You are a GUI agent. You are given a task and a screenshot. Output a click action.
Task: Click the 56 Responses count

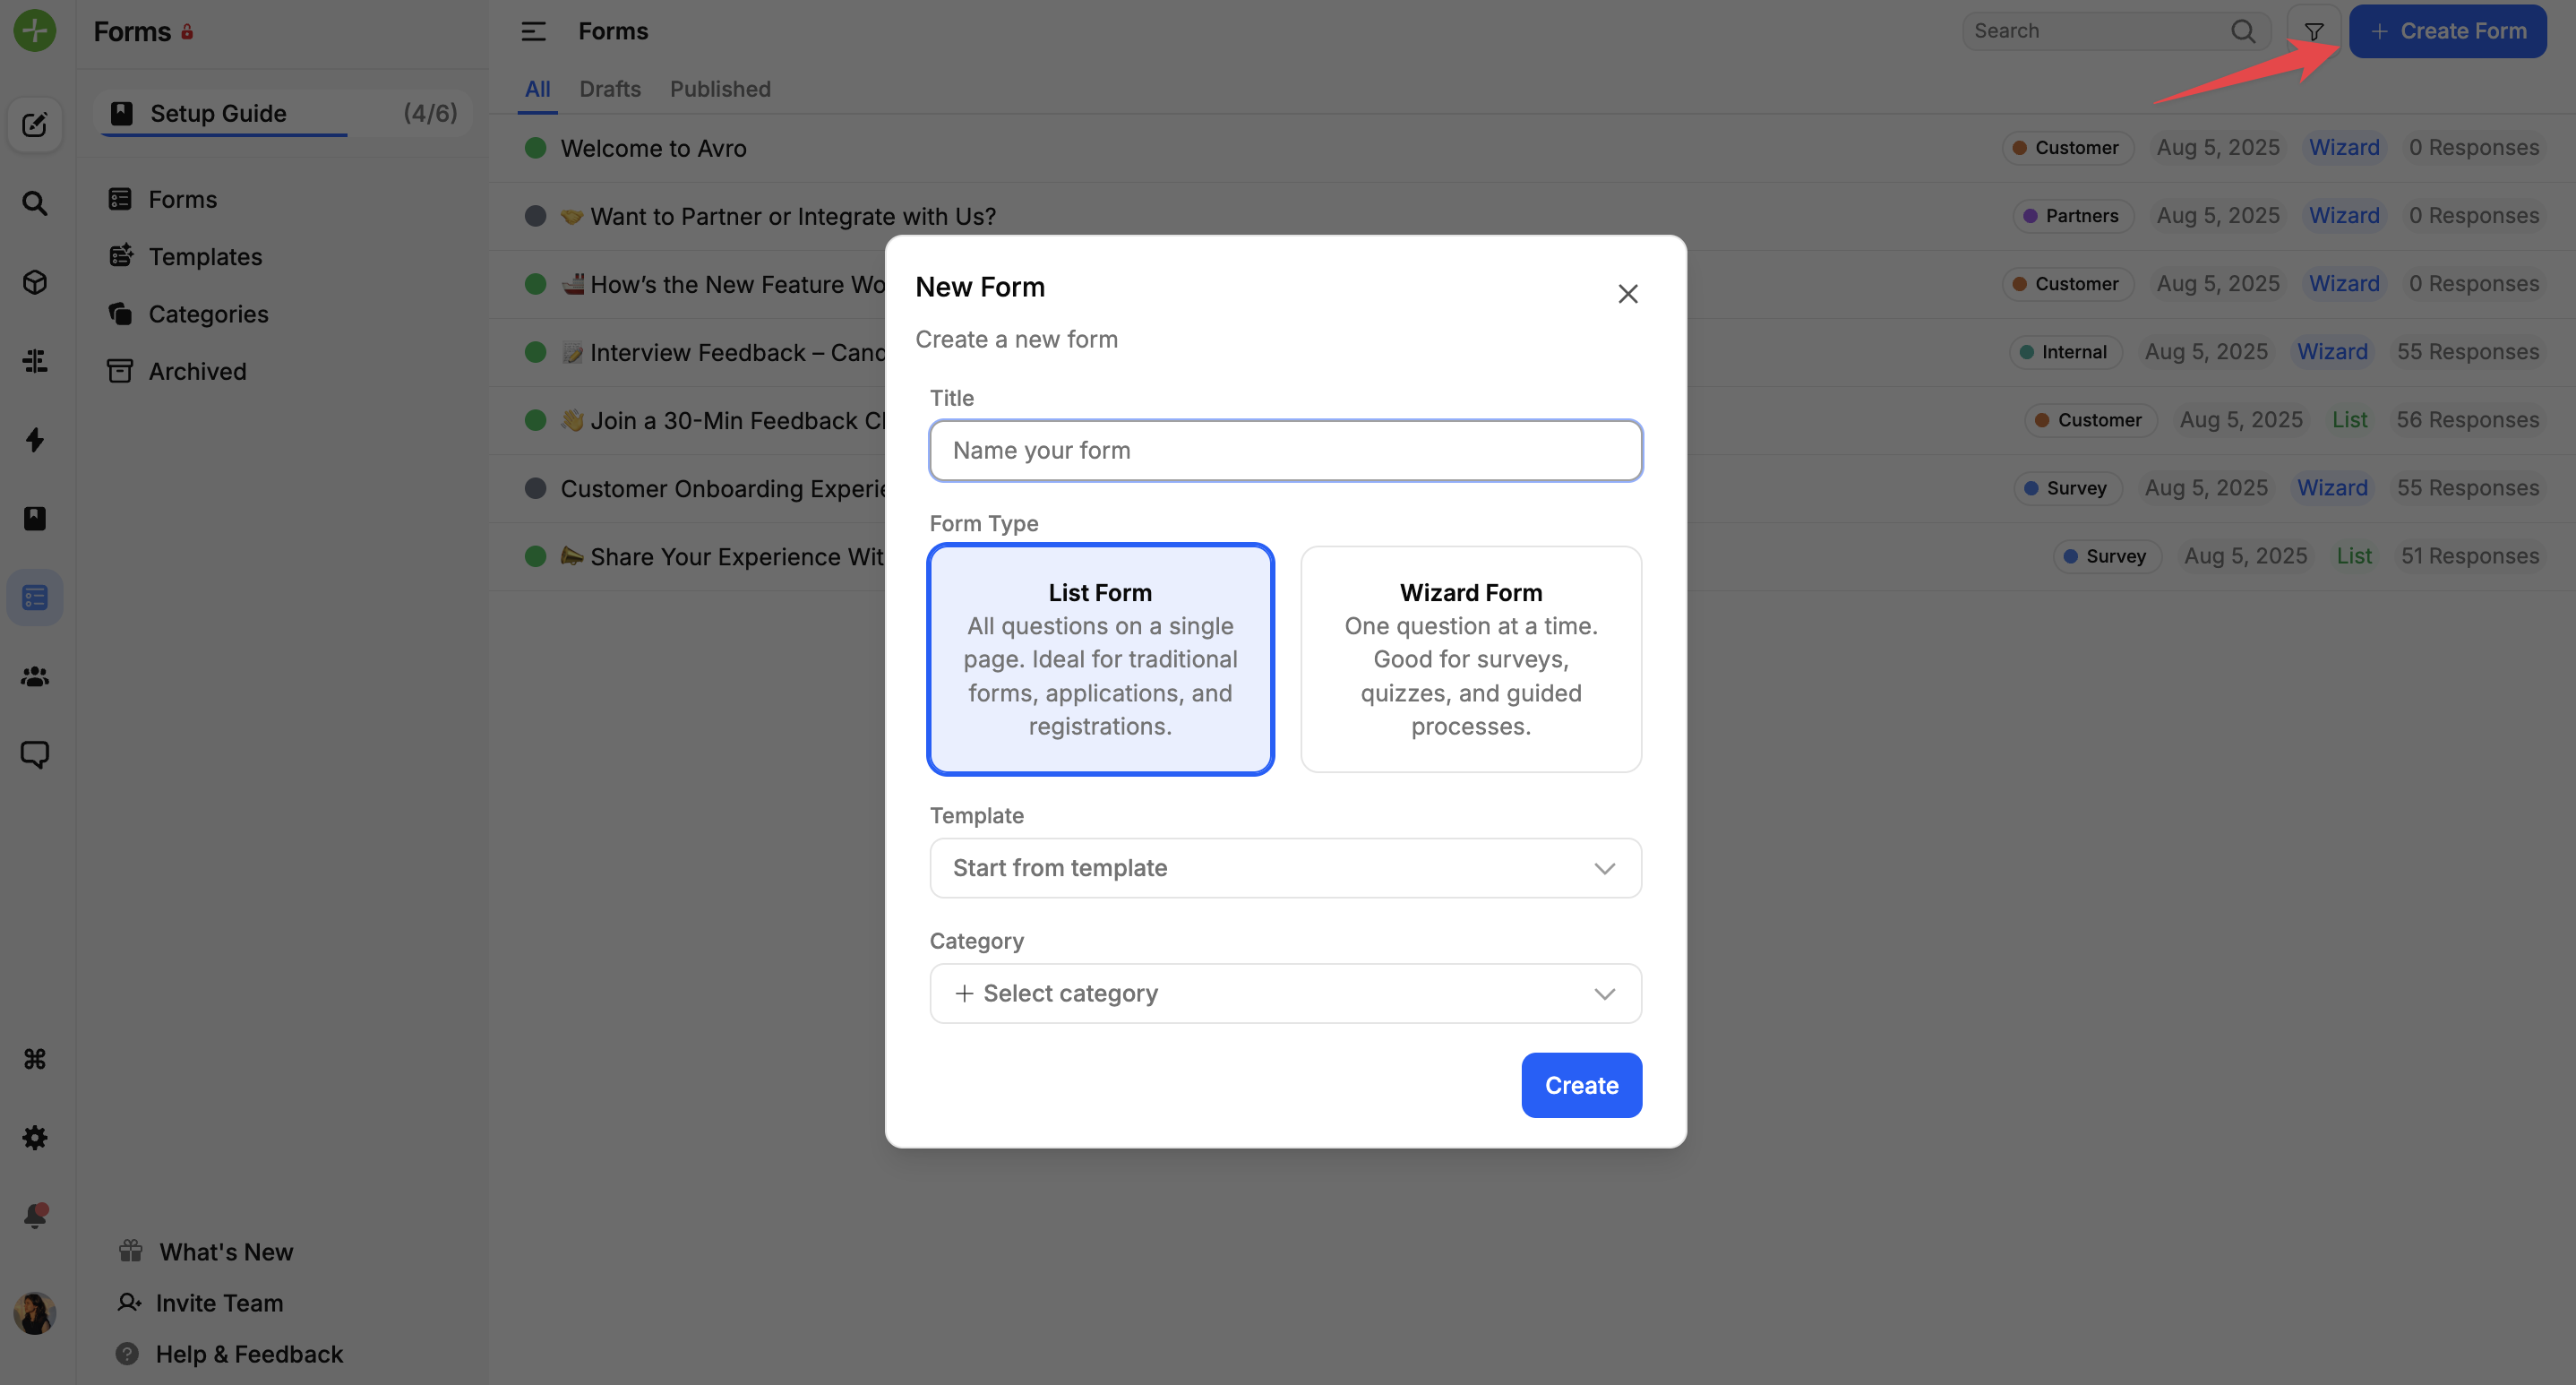[x=2467, y=420]
